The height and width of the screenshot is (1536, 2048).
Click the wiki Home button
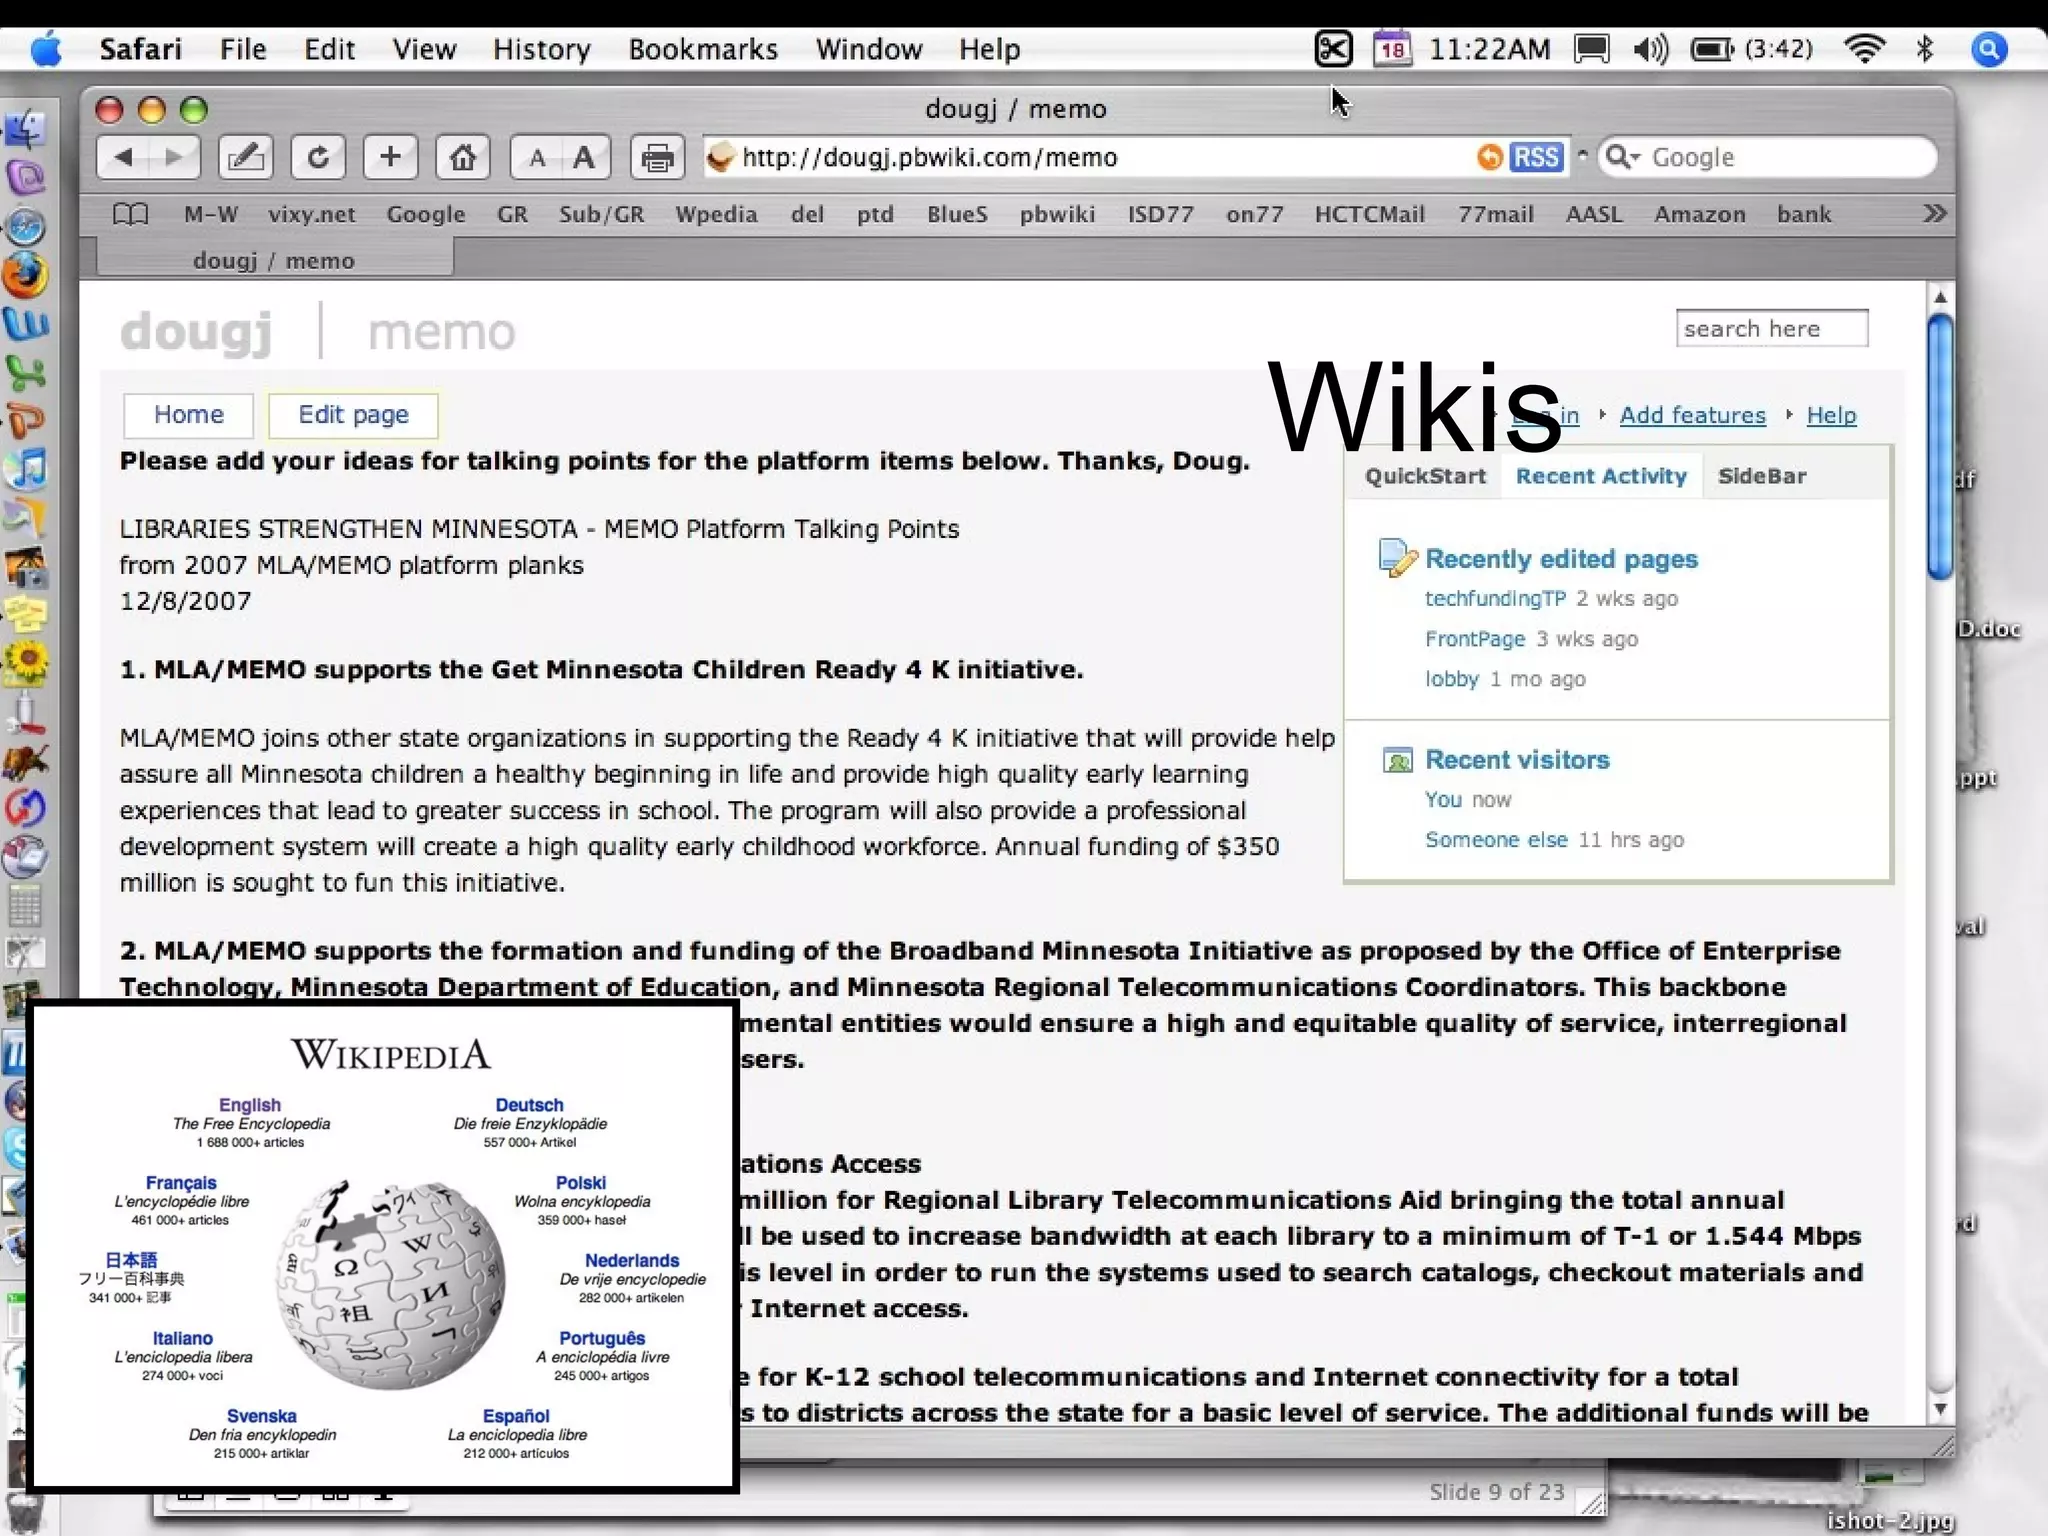pos(188,415)
